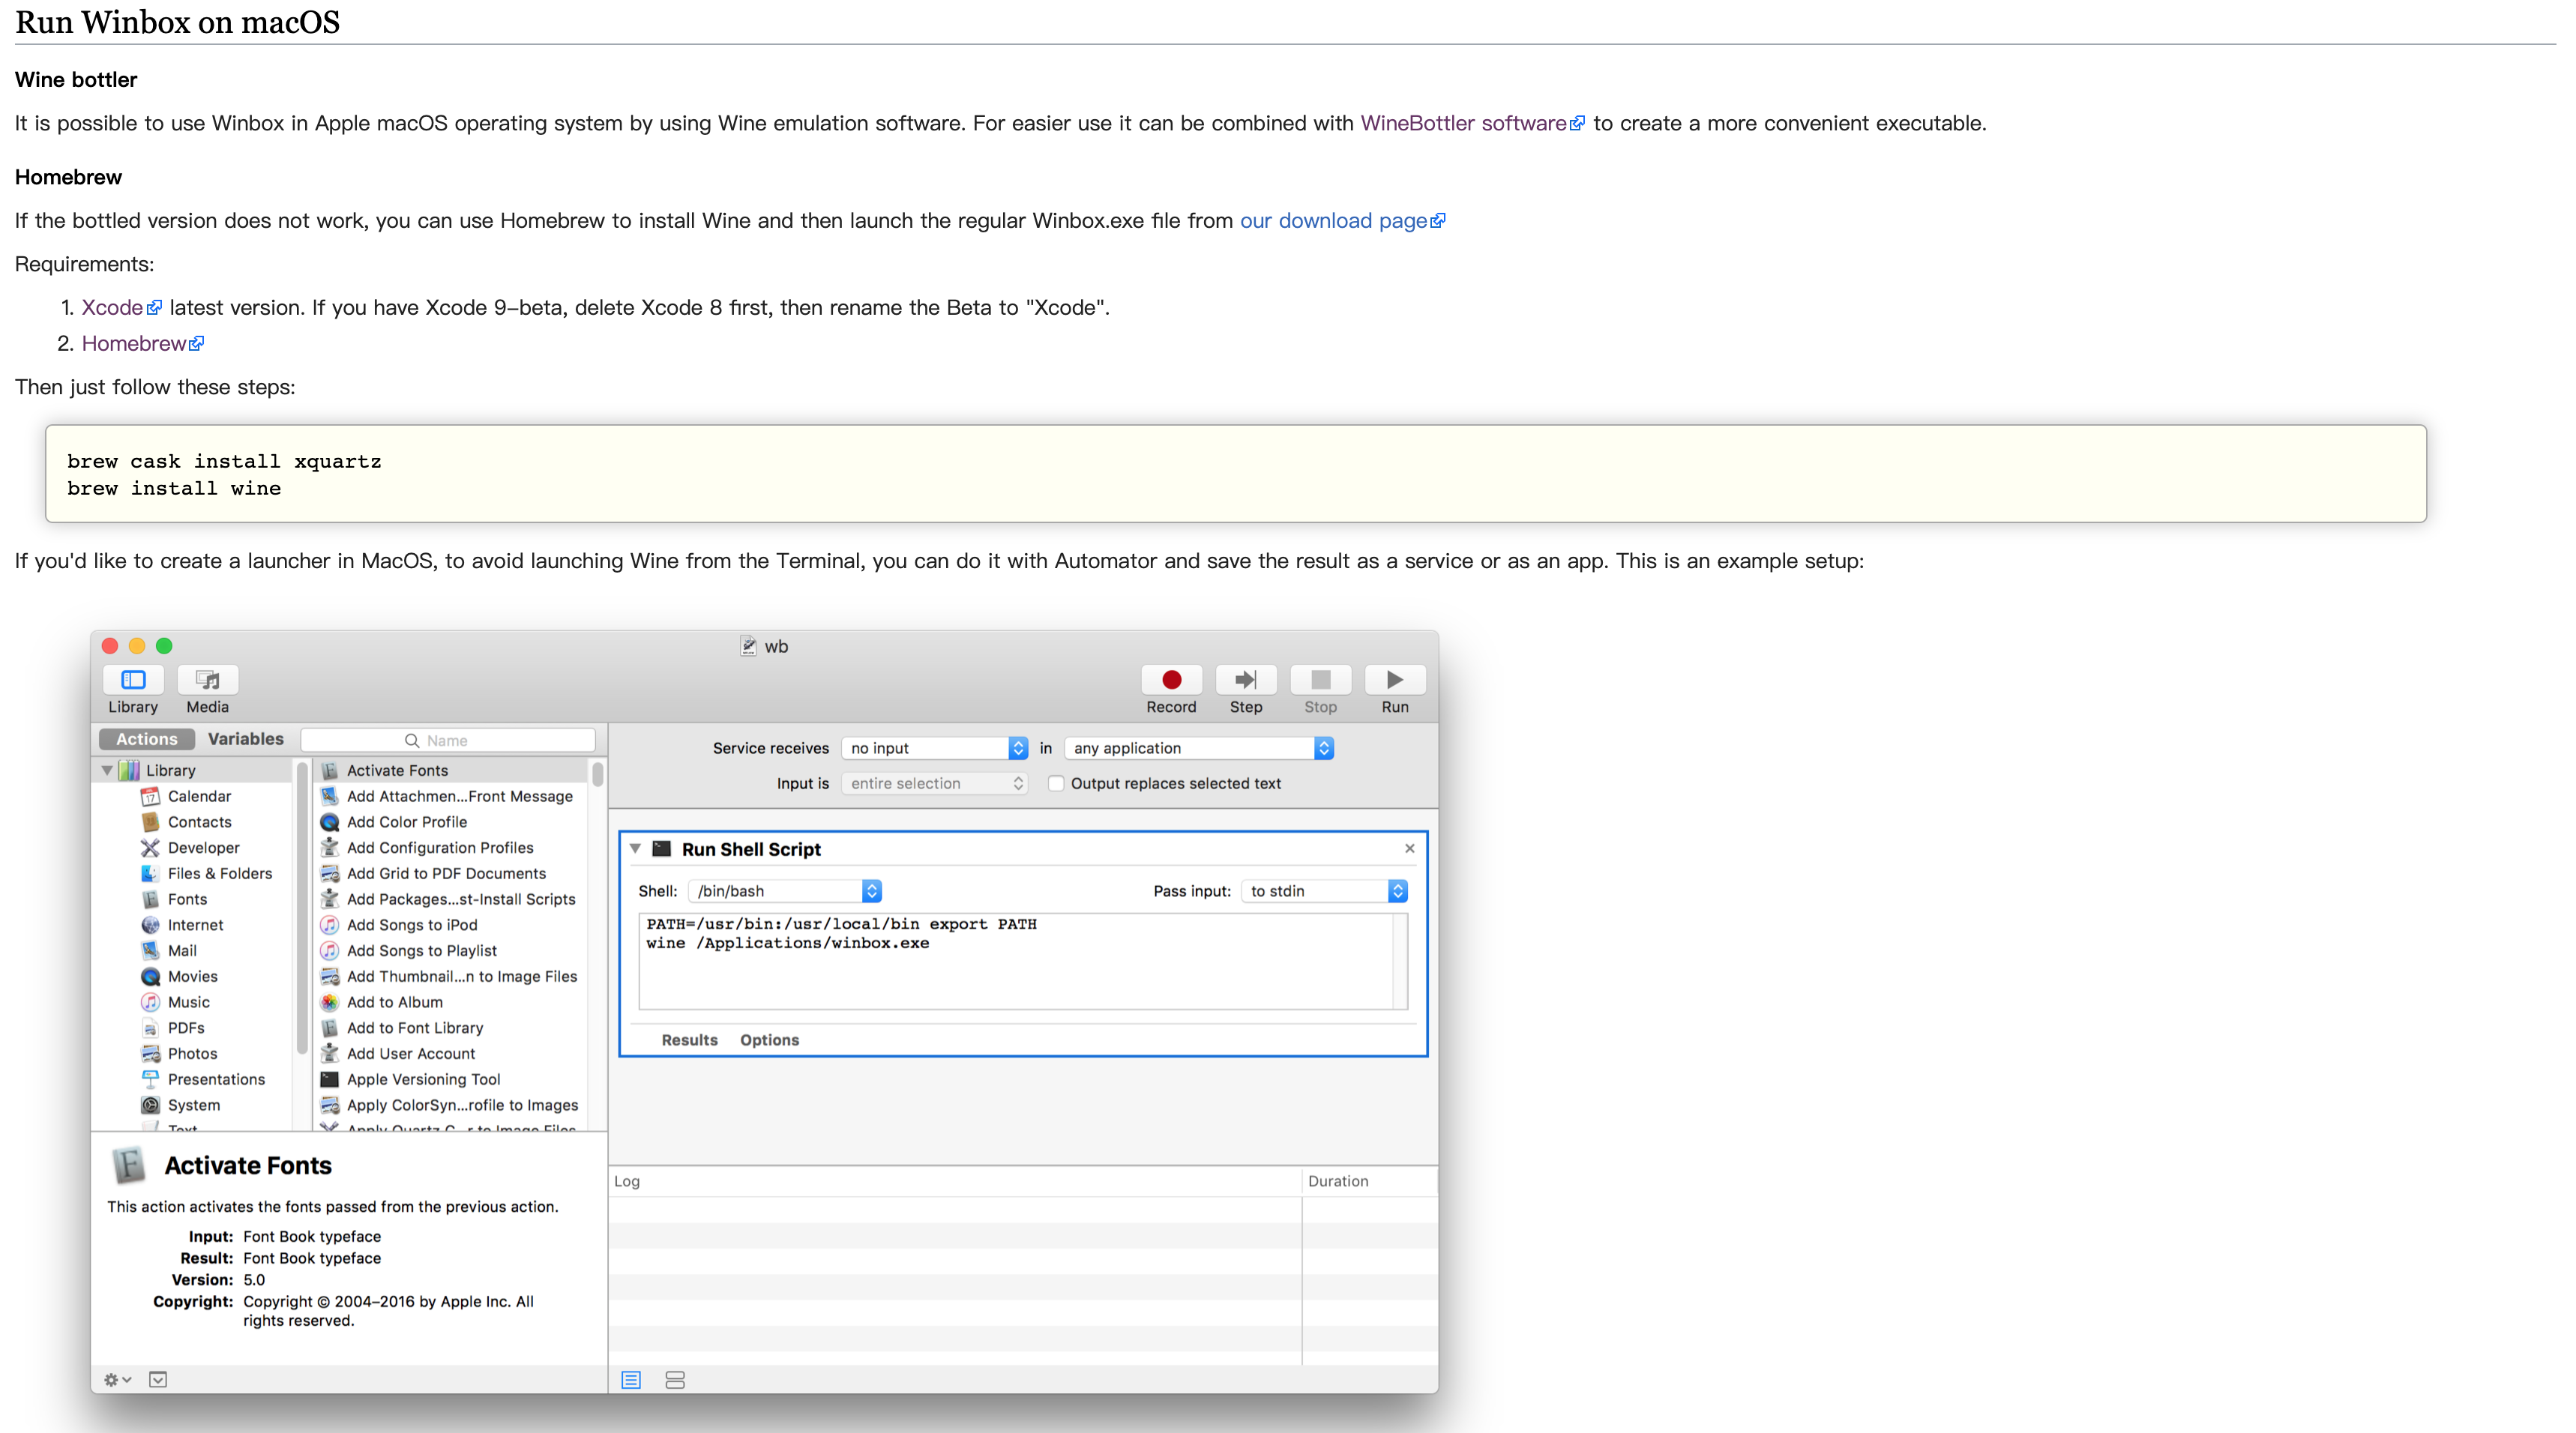
Task: Open the Pass input to stdin dropdown
Action: 1324,891
